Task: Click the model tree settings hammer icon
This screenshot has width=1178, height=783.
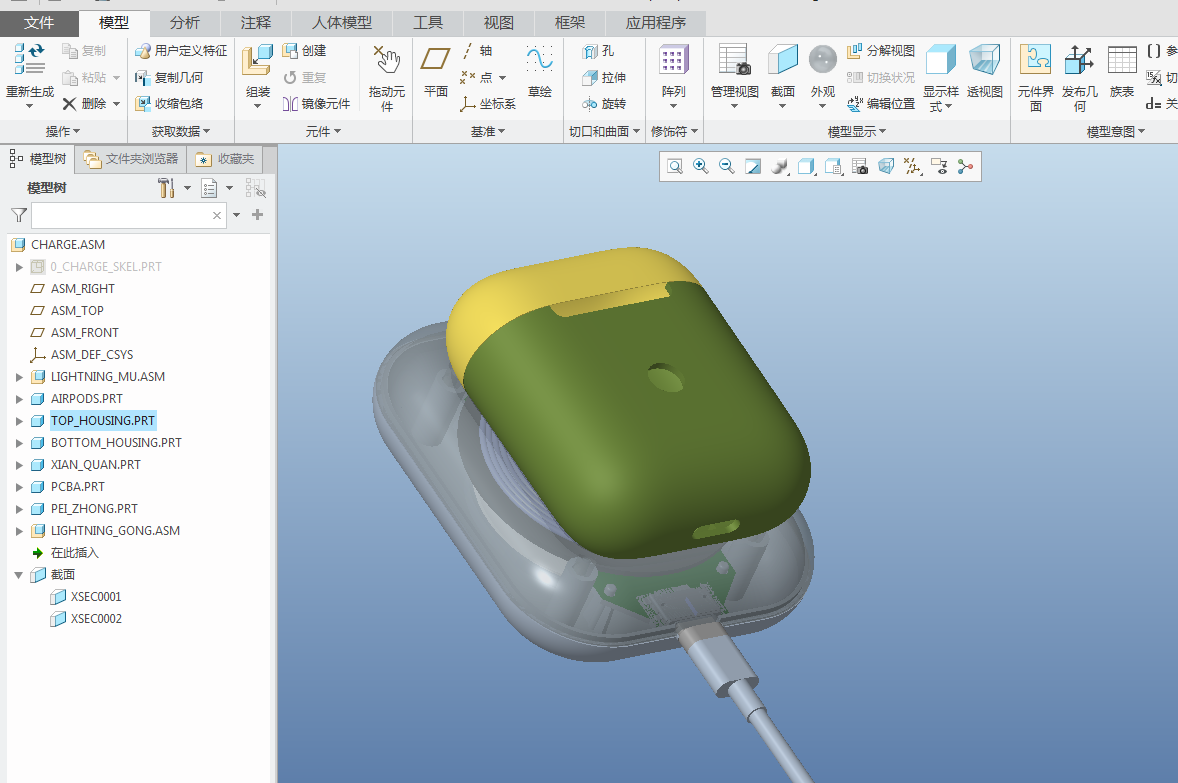Action: (166, 188)
